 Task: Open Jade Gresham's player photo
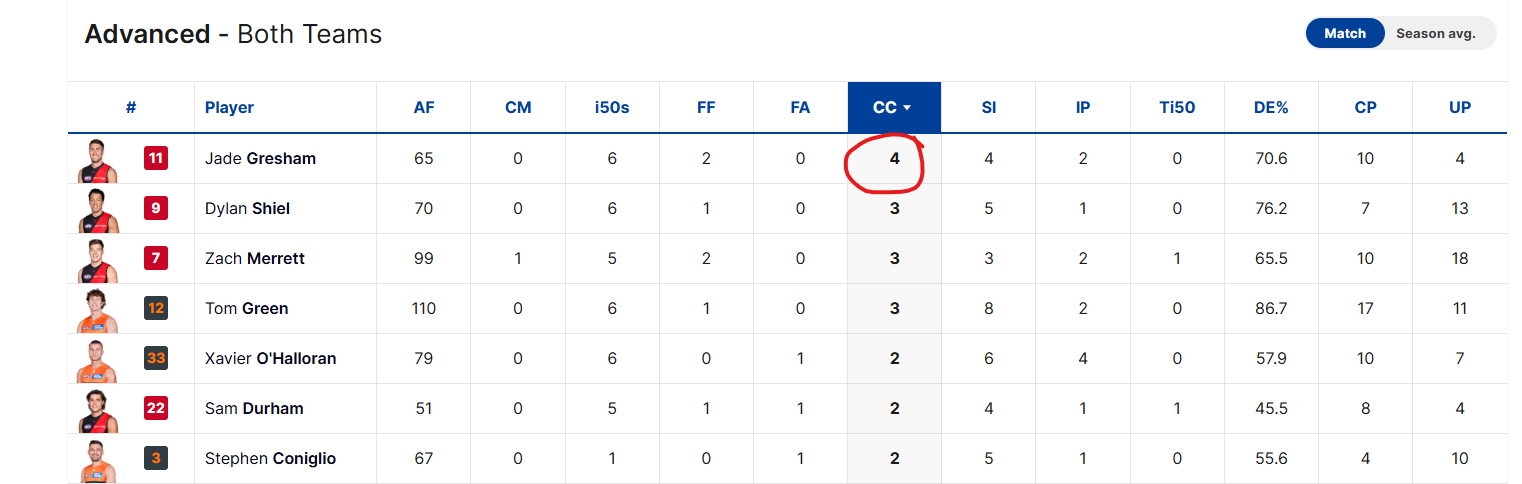click(x=97, y=160)
